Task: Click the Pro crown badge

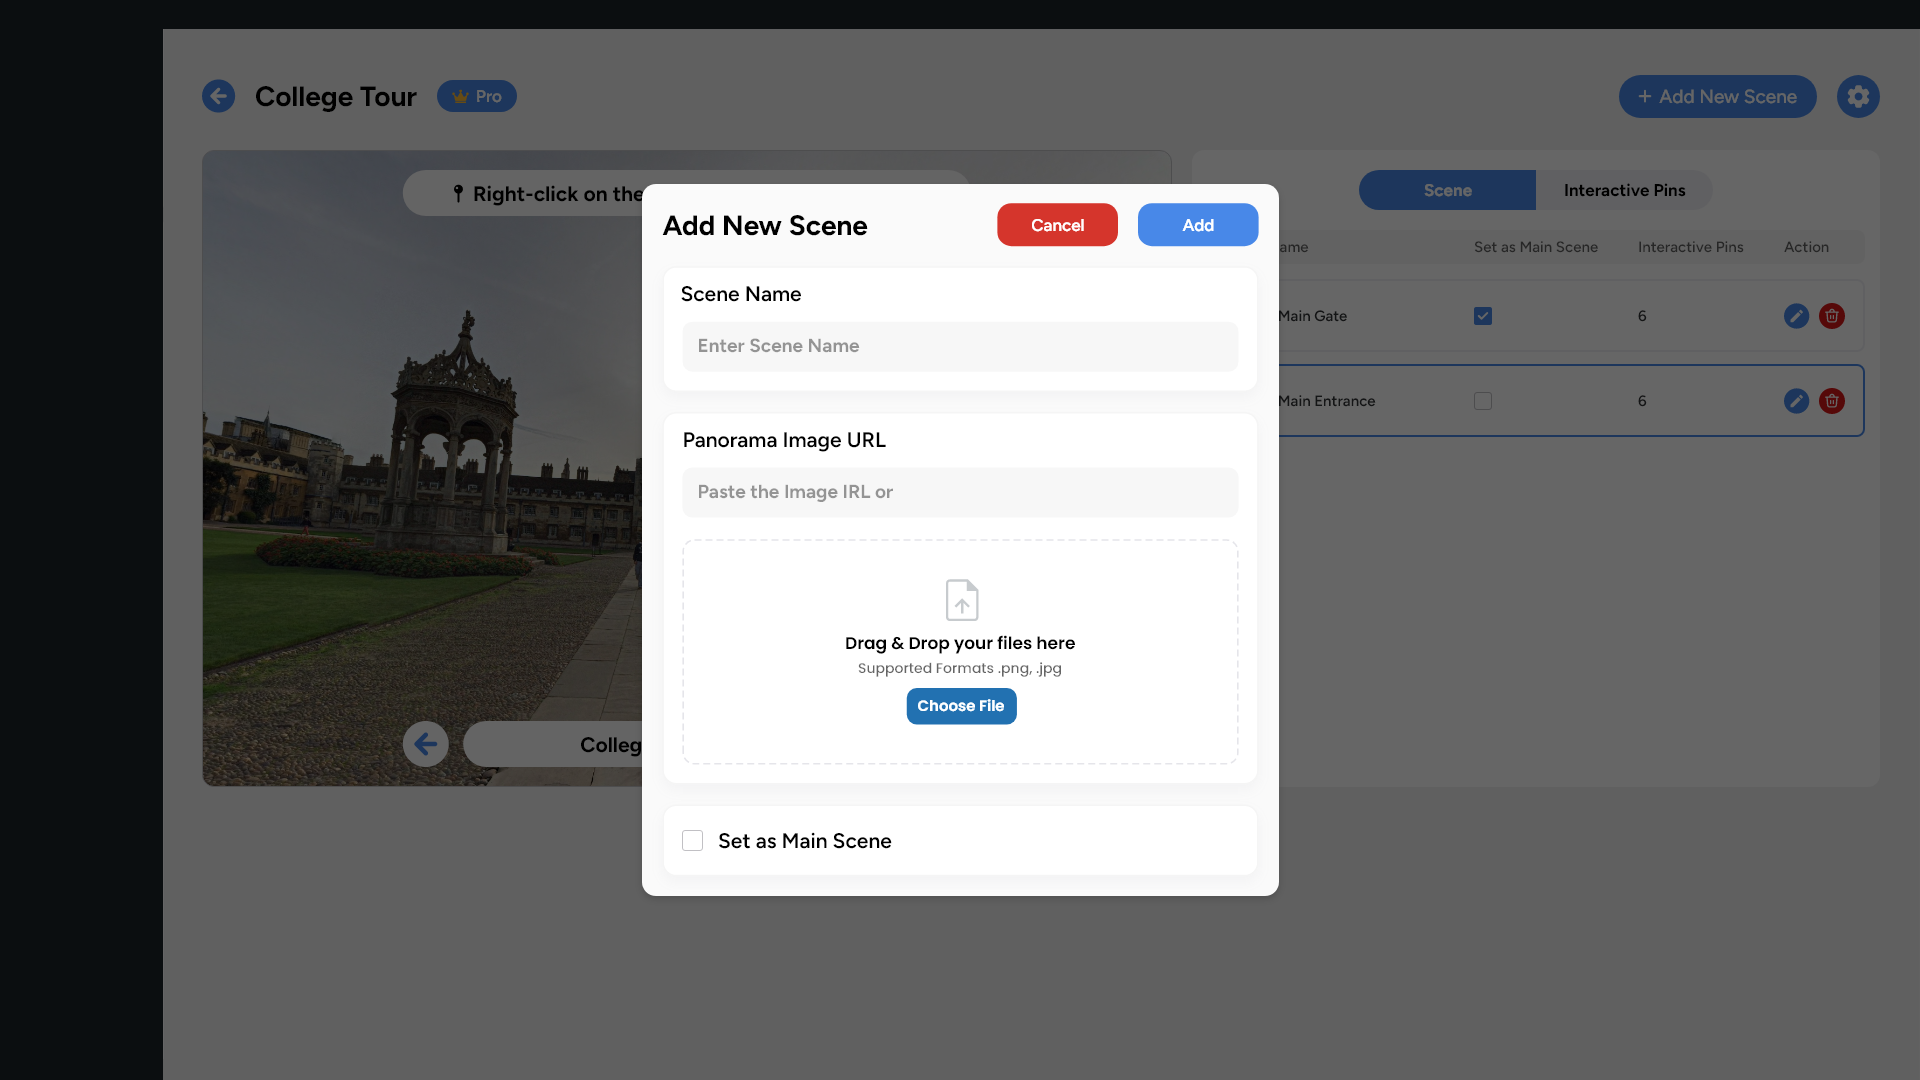Action: click(x=477, y=96)
